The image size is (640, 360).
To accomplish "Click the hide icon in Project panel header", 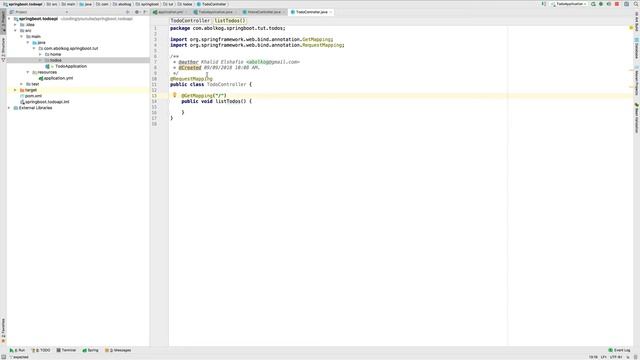I will point(144,12).
